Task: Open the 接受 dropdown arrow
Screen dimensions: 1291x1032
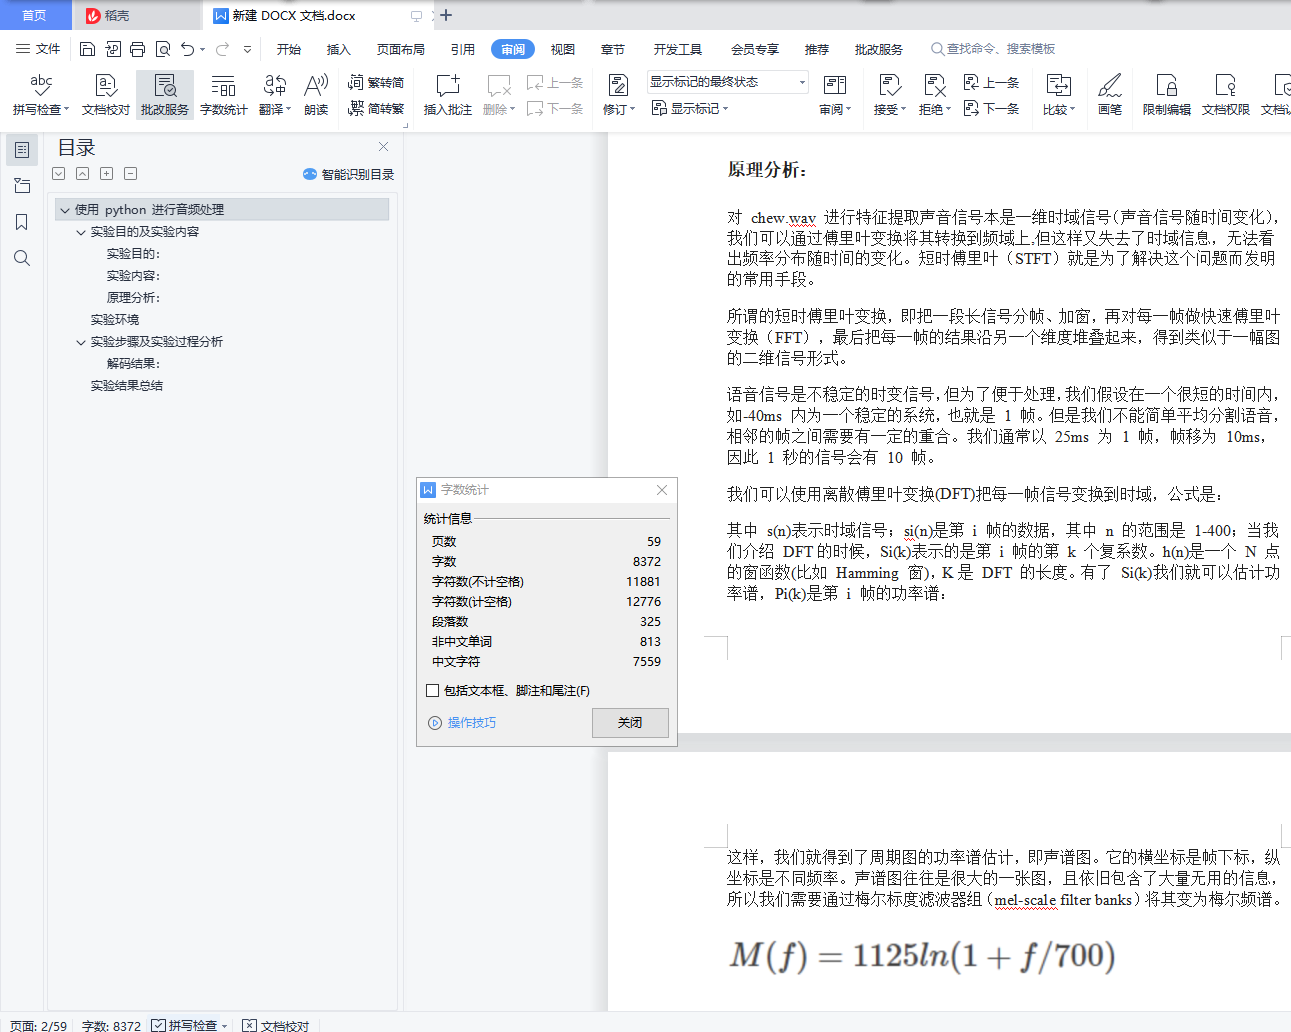Action: click(x=903, y=110)
